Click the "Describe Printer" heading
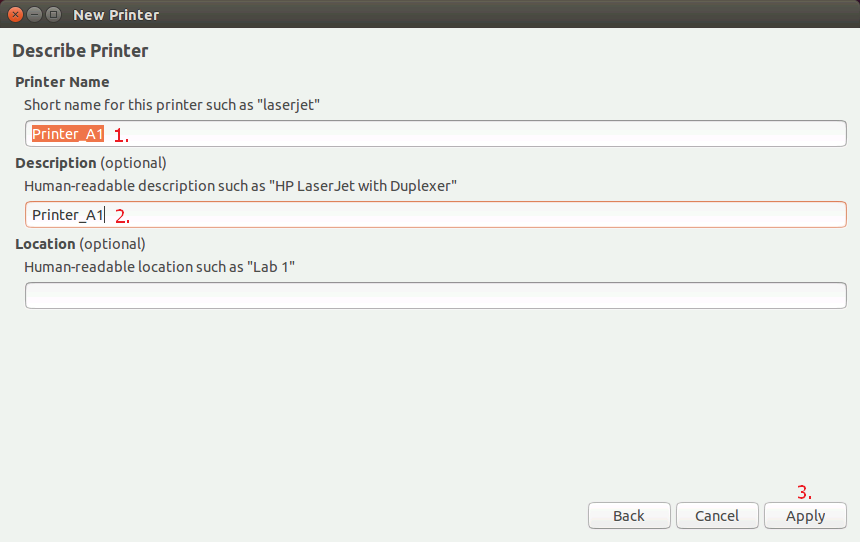Image resolution: width=860 pixels, height=542 pixels. coord(80,50)
